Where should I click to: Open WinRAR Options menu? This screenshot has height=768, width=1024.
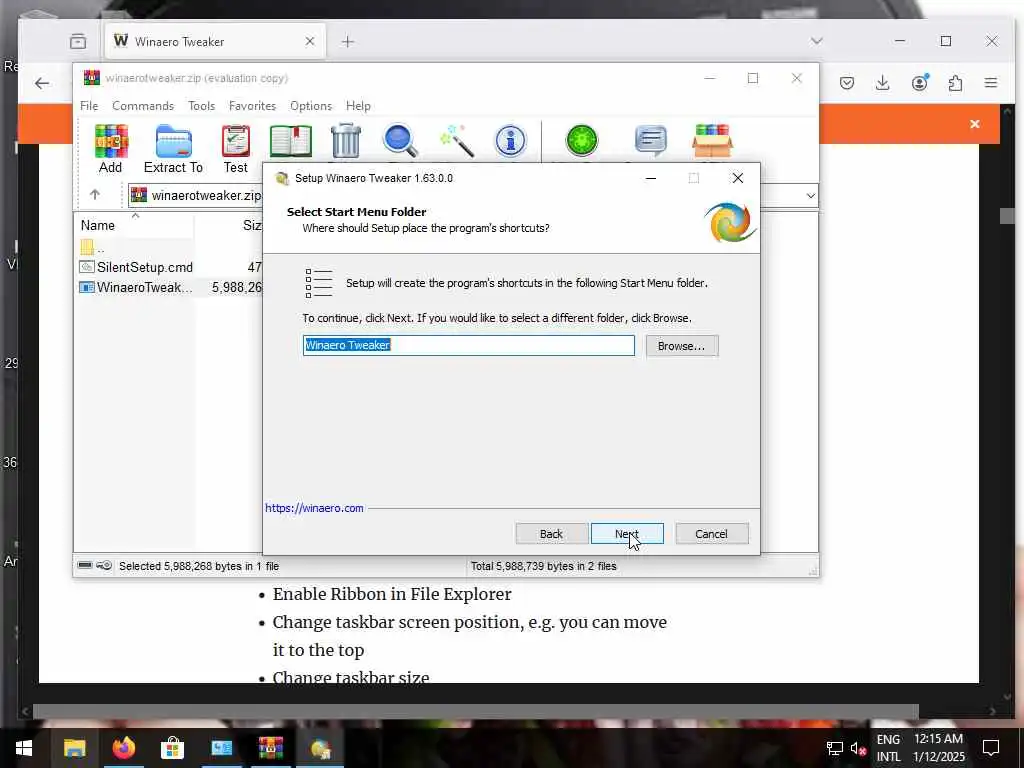[311, 106]
